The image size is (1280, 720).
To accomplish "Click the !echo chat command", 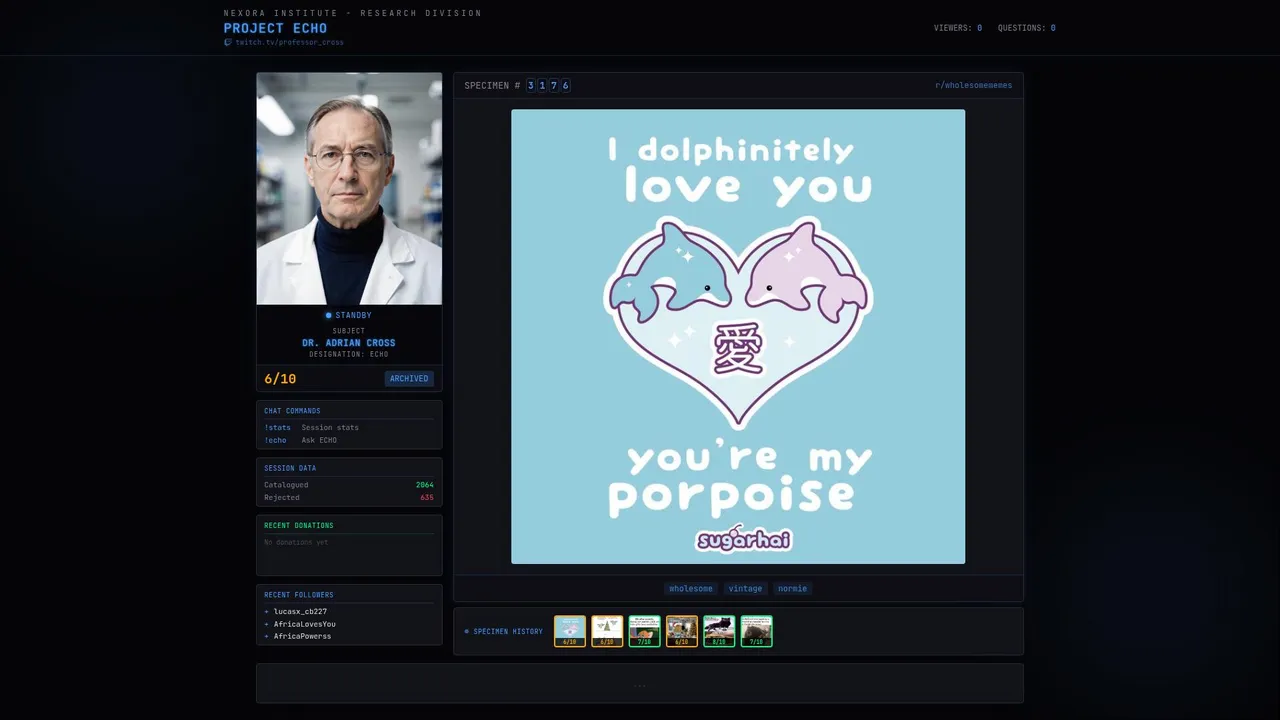I will (x=275, y=440).
